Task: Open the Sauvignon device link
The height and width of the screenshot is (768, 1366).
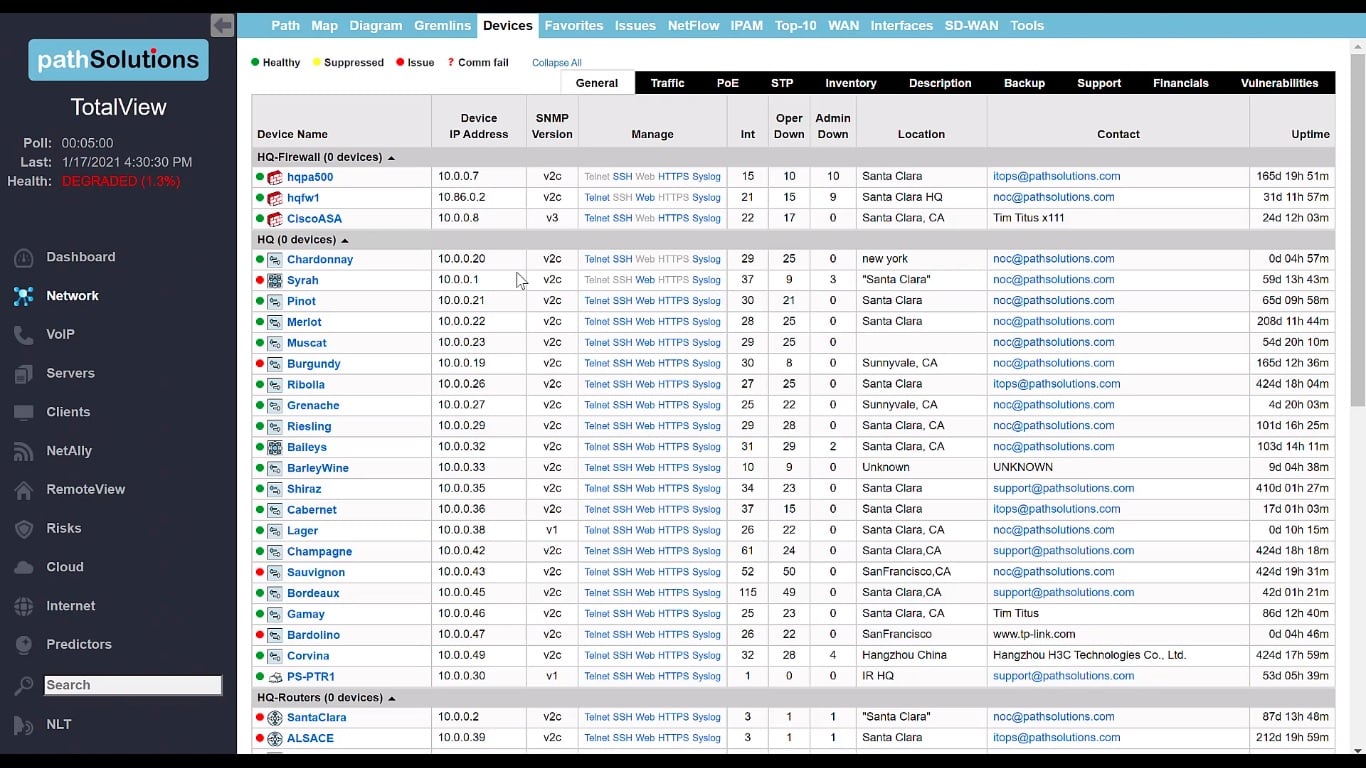Action: coord(316,573)
